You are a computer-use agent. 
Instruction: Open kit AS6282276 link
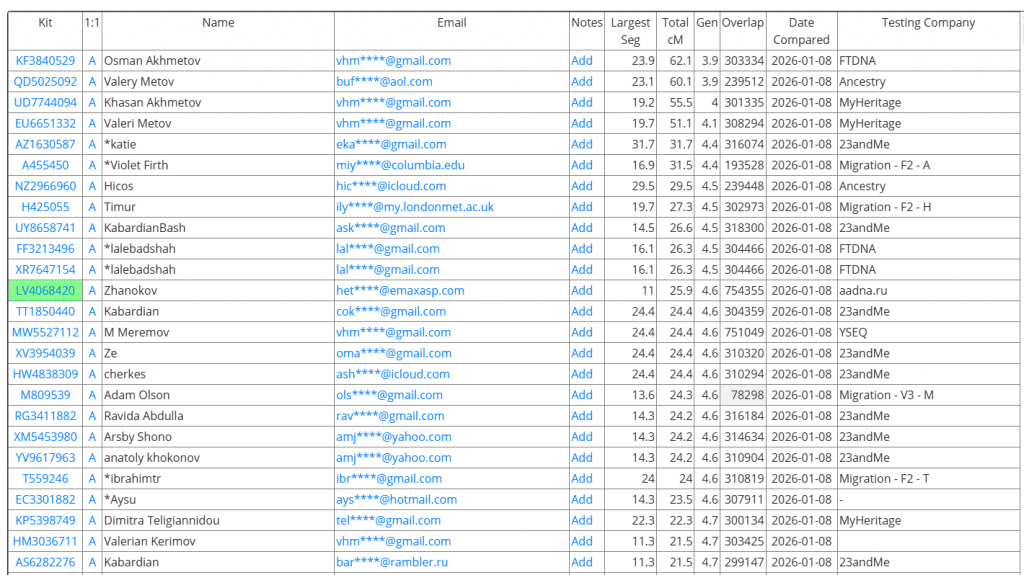[x=45, y=563]
